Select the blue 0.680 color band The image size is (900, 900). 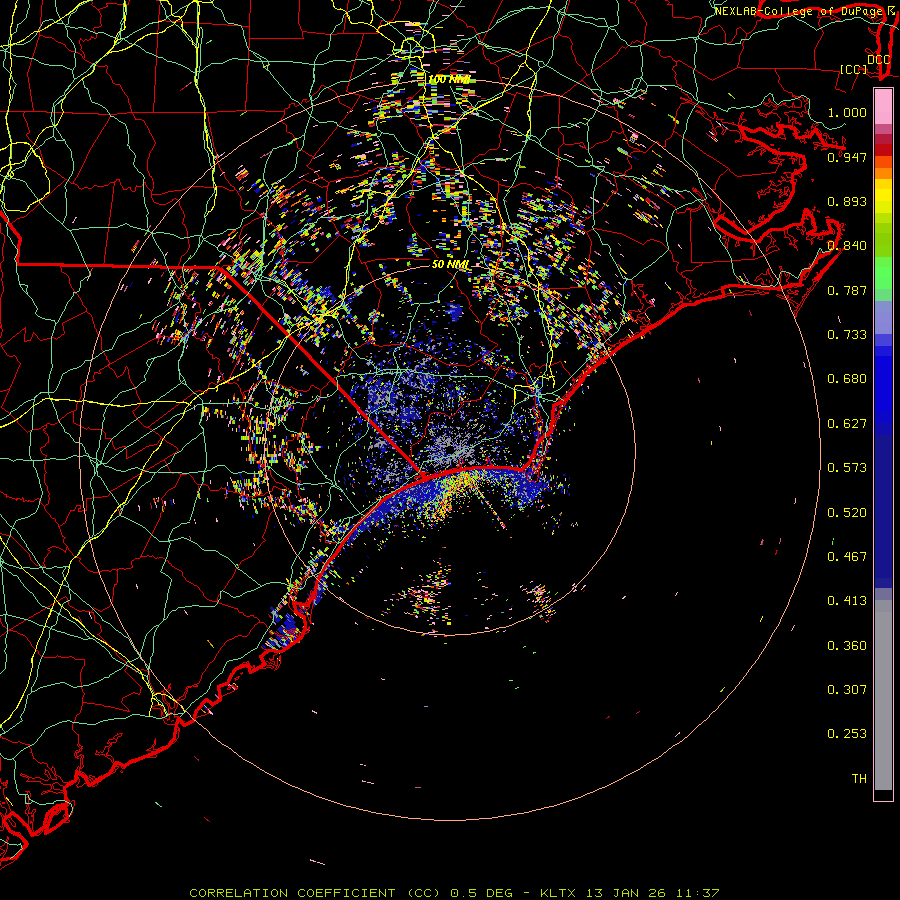click(x=883, y=379)
